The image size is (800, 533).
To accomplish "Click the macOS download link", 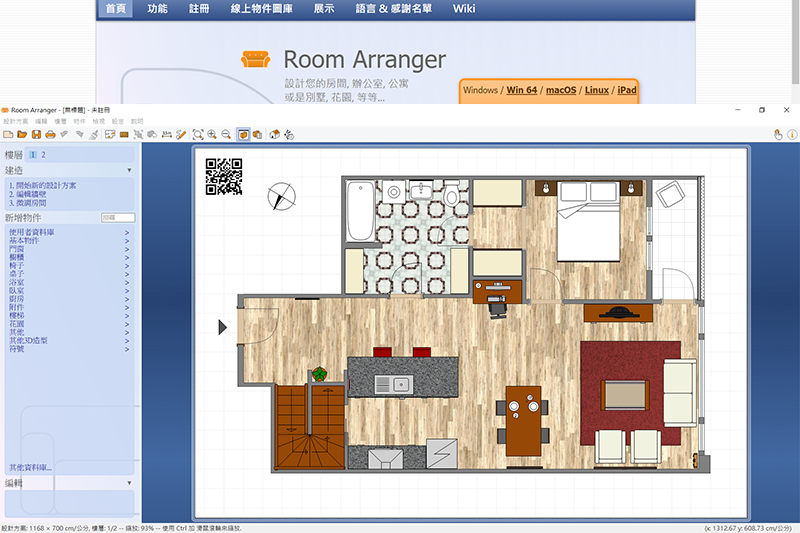I will coord(561,90).
